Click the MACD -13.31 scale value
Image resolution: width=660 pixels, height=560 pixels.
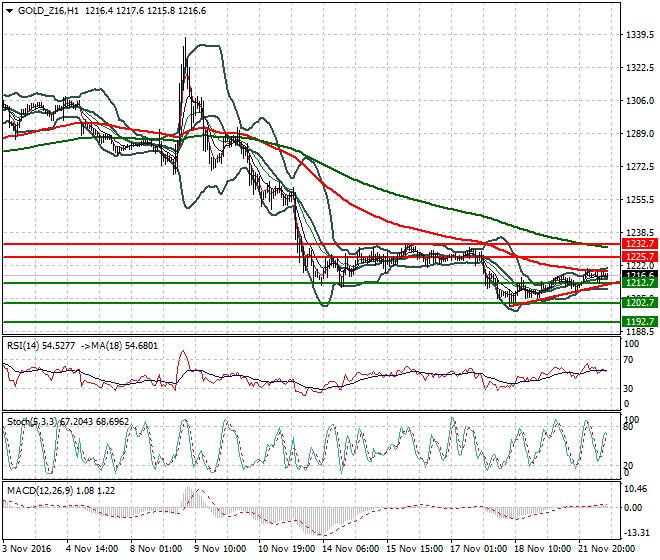pos(636,533)
